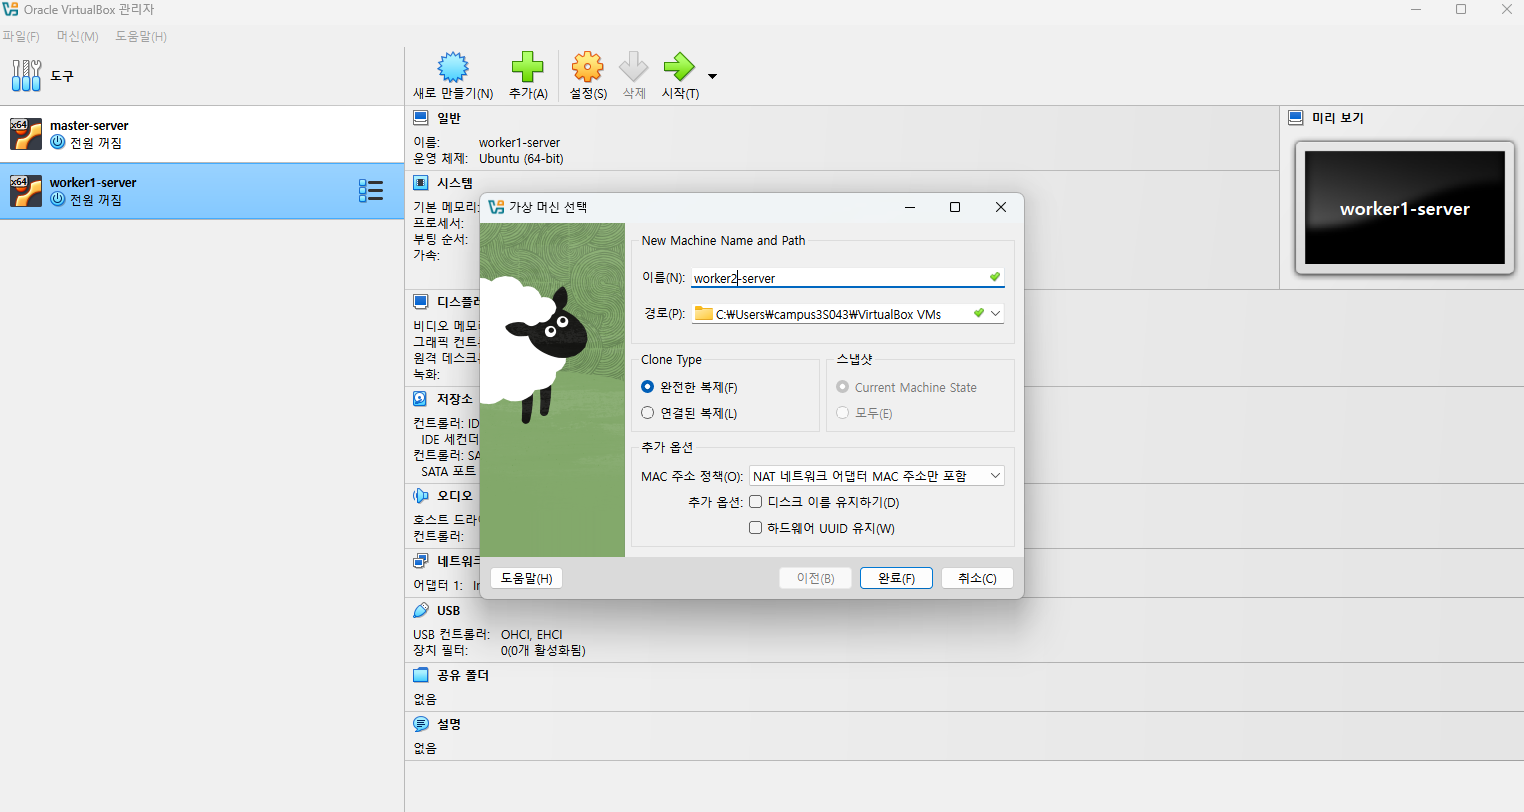This screenshot has width=1524, height=812.
Task: Click the name field containing worker2-server
Action: [x=848, y=278]
